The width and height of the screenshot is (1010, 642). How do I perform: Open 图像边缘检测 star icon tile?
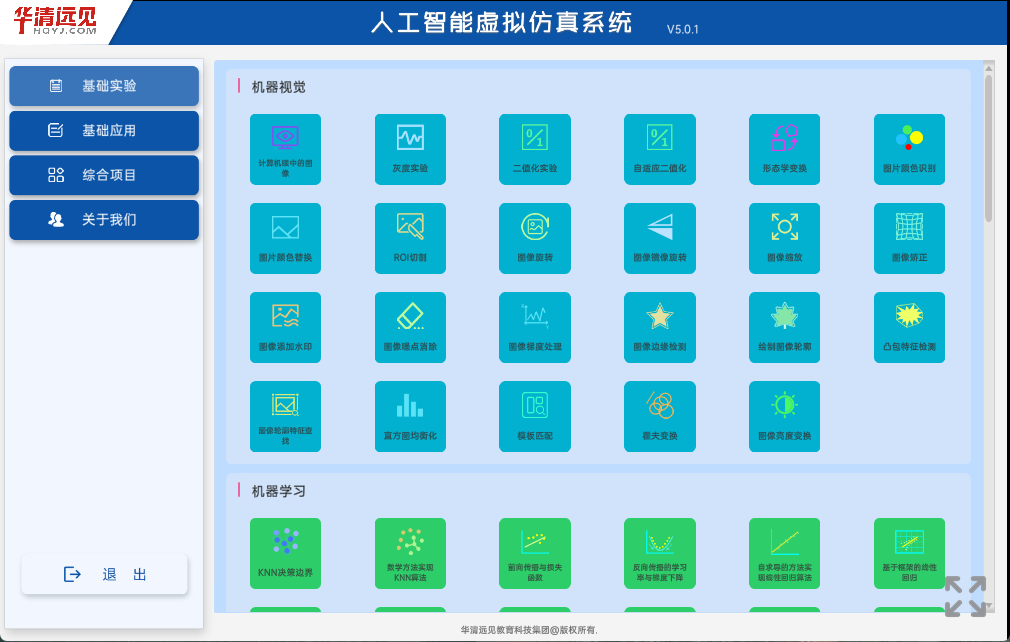point(659,327)
